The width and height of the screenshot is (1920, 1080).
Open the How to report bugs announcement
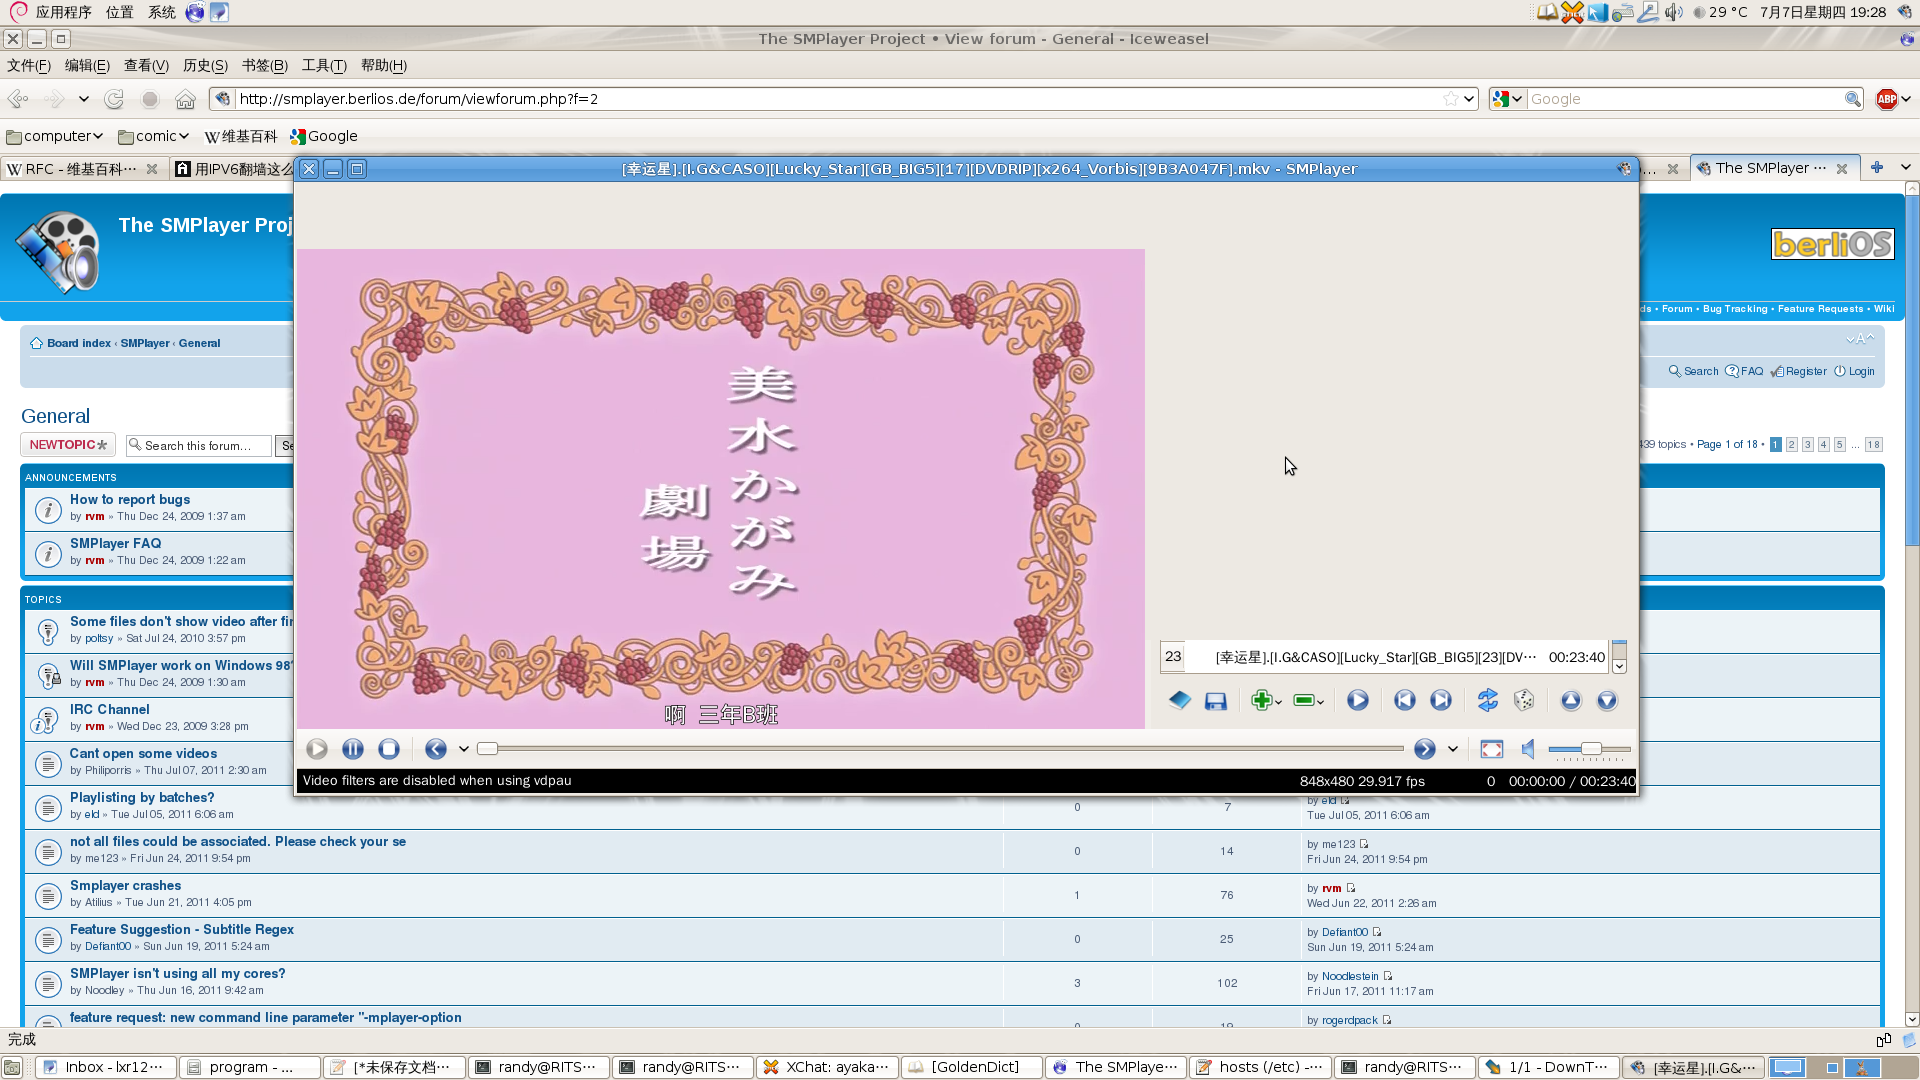pyautogui.click(x=130, y=499)
